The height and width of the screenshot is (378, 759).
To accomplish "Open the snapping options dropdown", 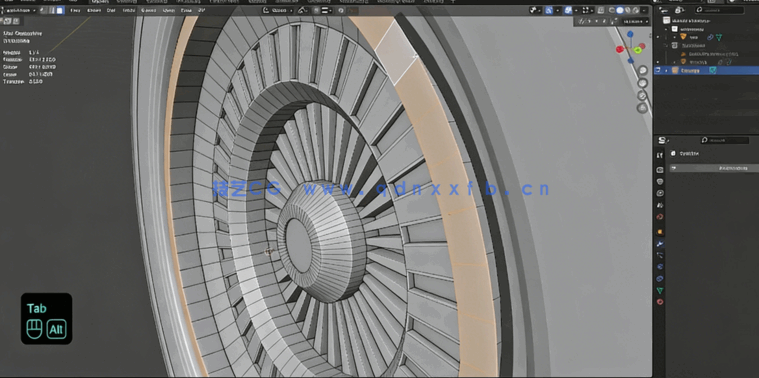I will pyautogui.click(x=326, y=10).
